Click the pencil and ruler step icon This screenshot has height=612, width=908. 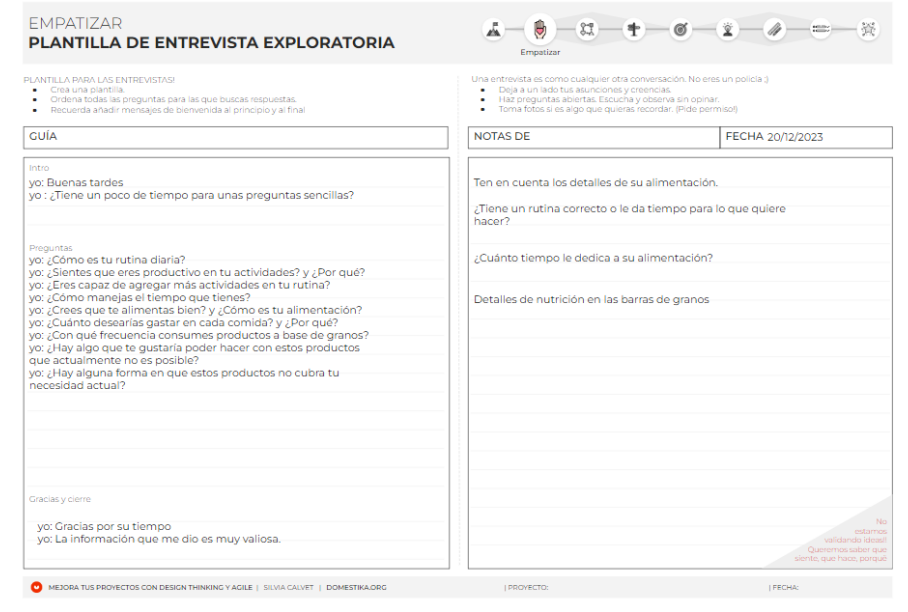click(x=775, y=30)
